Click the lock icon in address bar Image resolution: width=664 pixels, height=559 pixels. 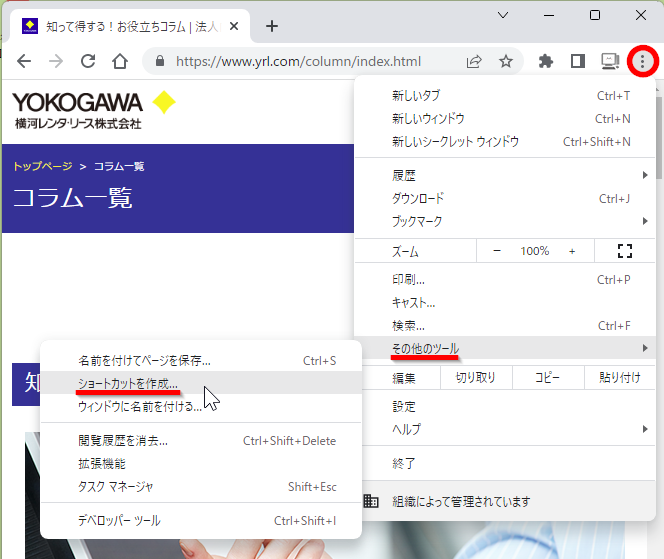160,61
